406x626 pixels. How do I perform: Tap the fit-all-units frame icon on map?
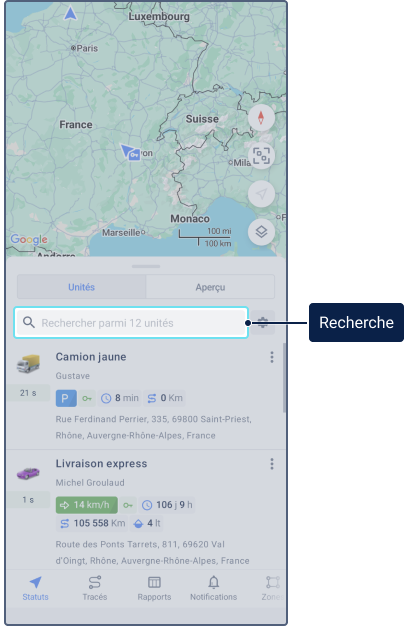(261, 156)
